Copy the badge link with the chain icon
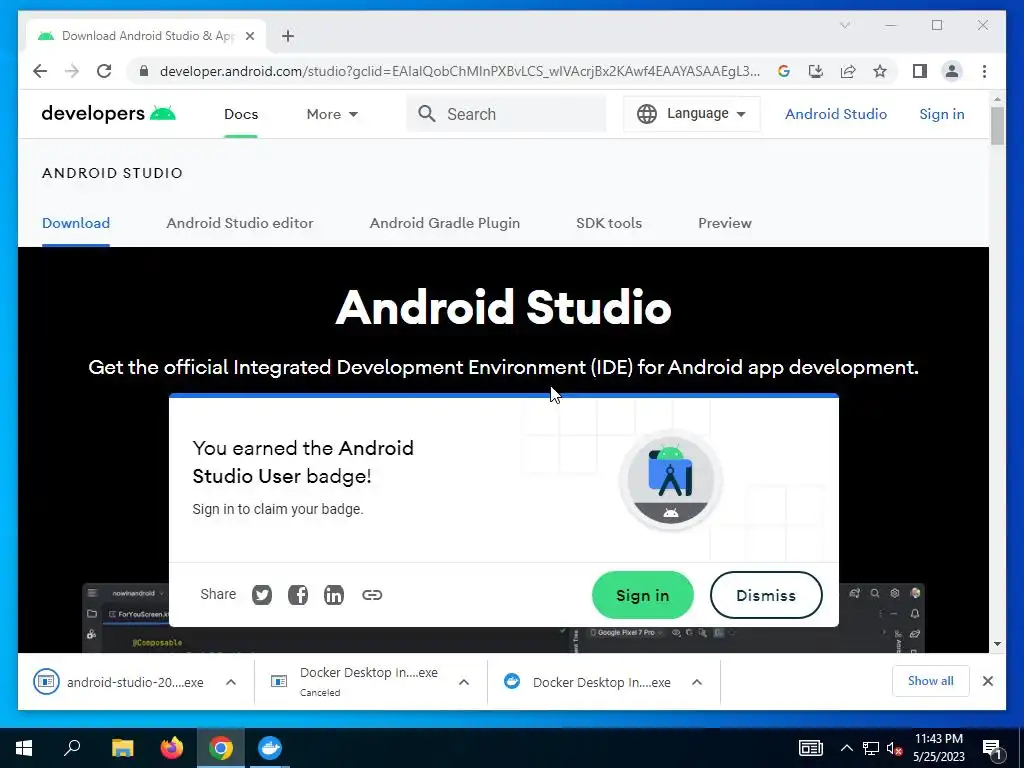The height and width of the screenshot is (768, 1024). point(372,595)
